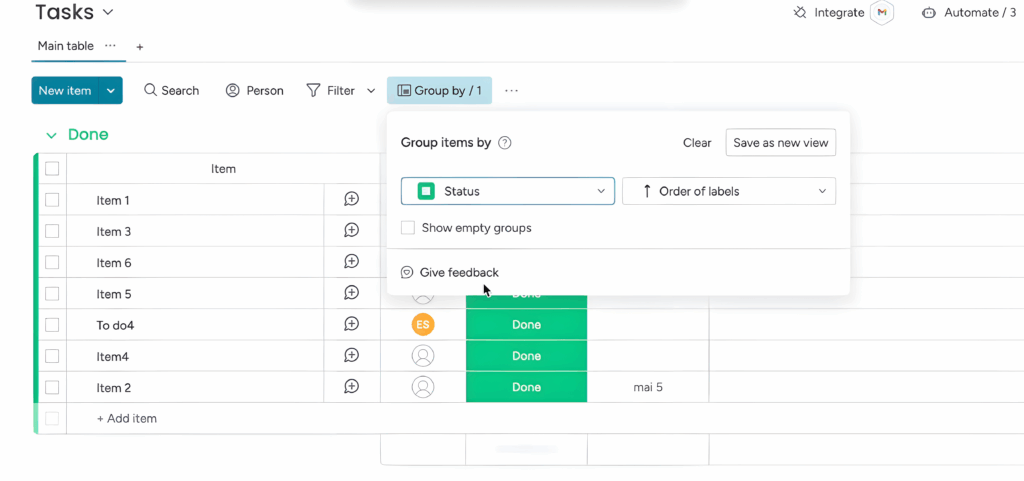The image size is (1024, 481).
Task: Open conversation icon for Item4
Action: click(x=351, y=356)
